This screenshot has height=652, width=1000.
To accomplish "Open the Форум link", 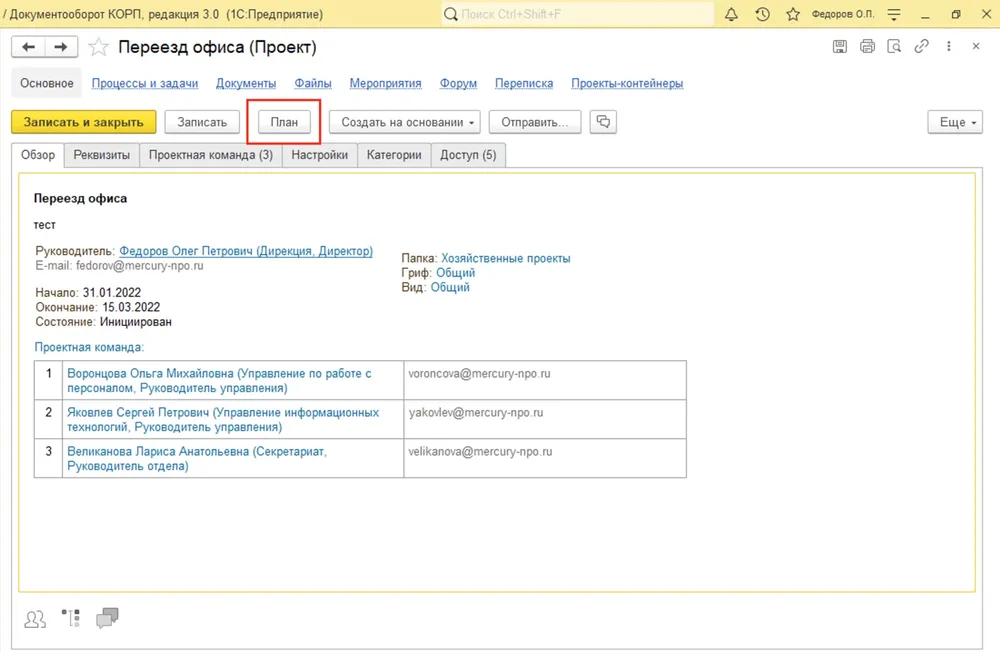I will (458, 83).
